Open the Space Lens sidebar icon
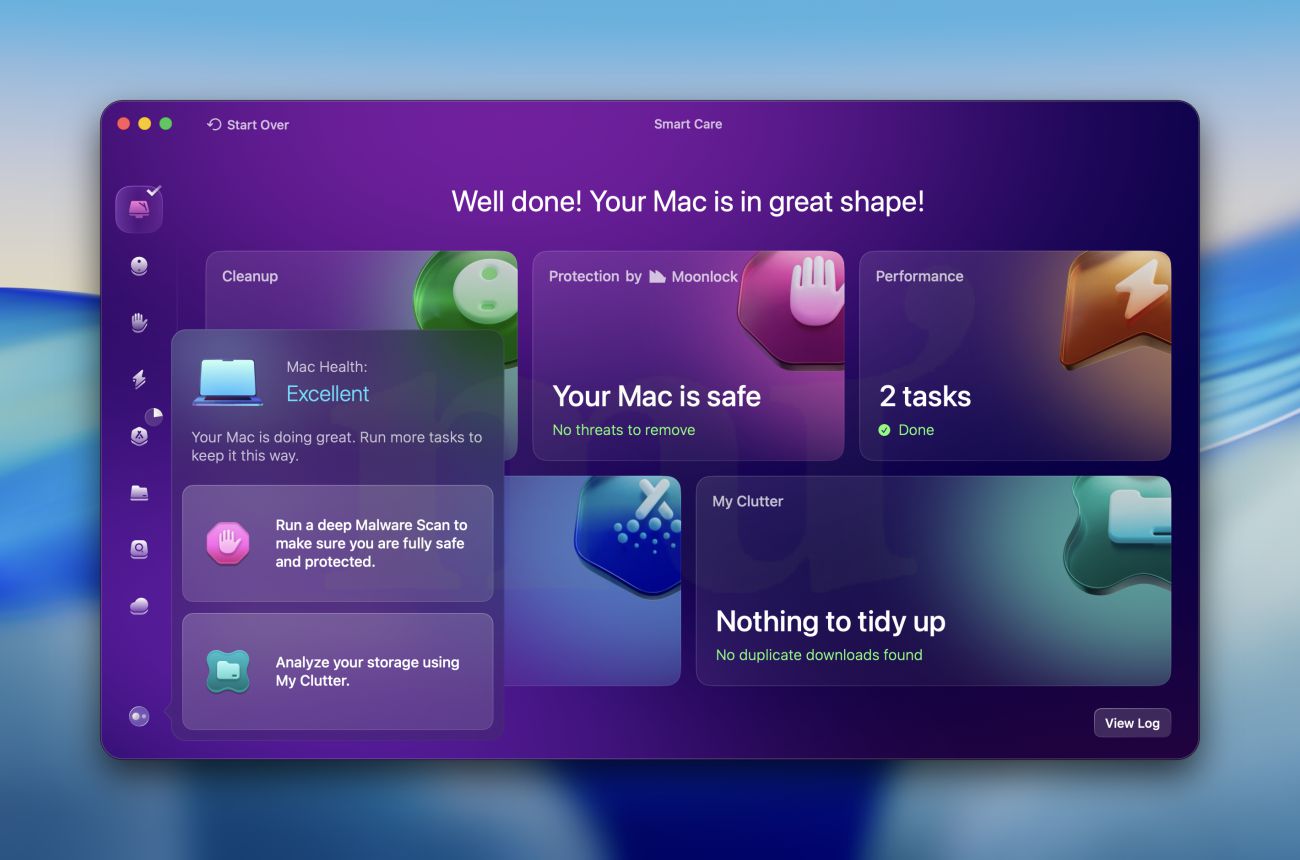 pyautogui.click(x=139, y=549)
